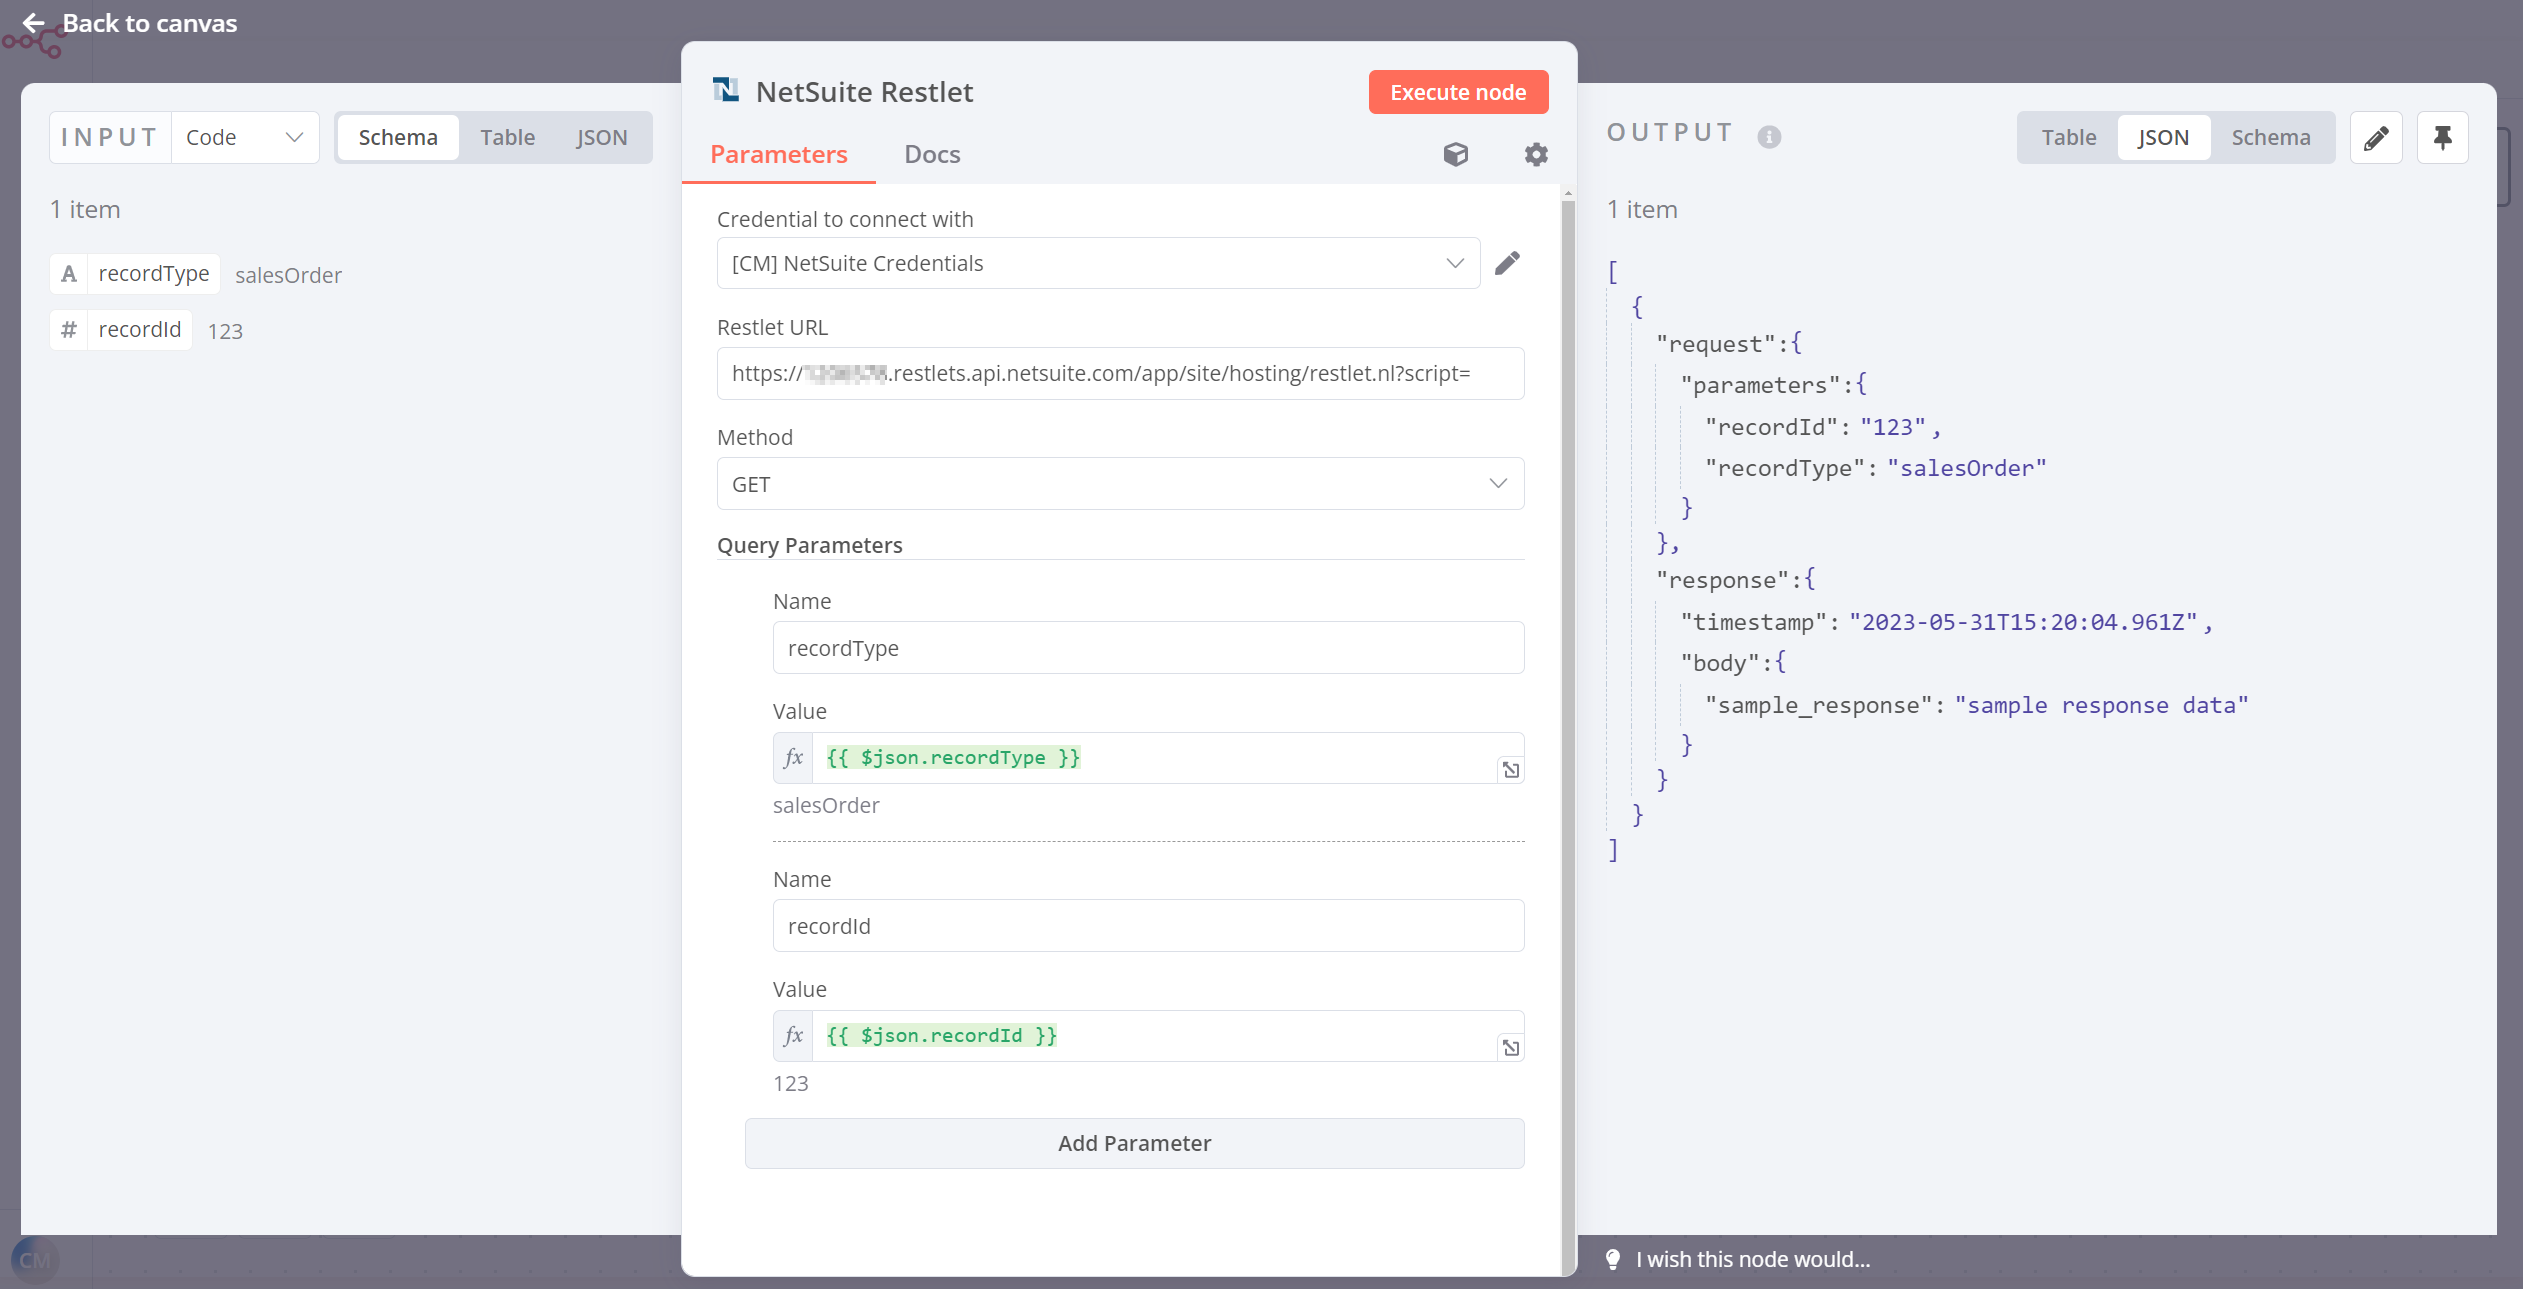The width and height of the screenshot is (2523, 1289).
Task: Switch output view to Schema
Action: (2271, 137)
